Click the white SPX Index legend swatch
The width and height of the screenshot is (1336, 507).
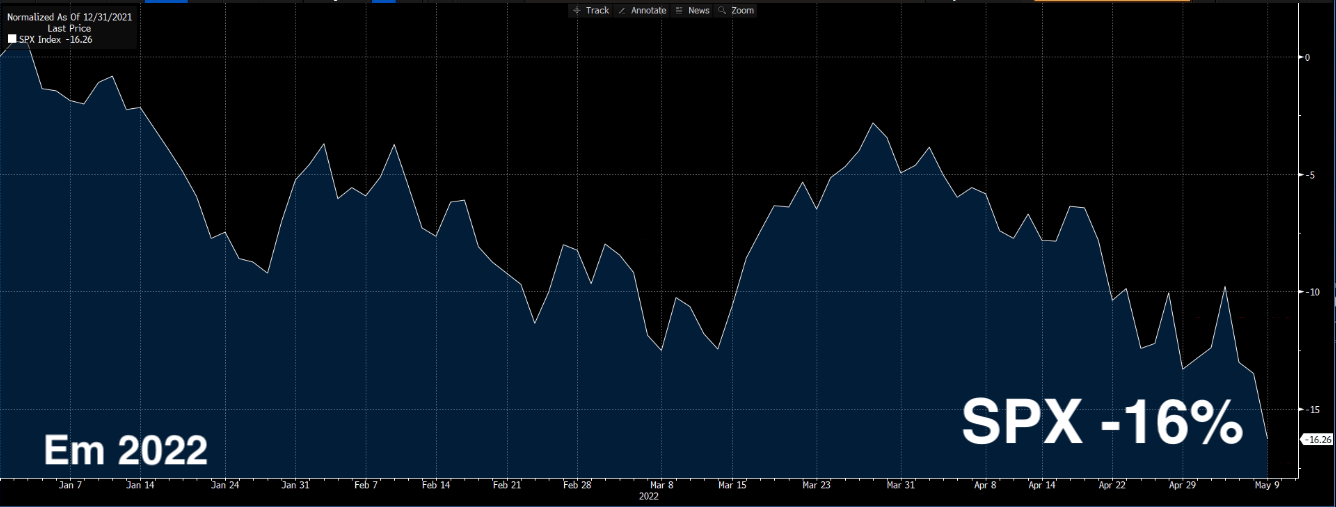point(12,39)
